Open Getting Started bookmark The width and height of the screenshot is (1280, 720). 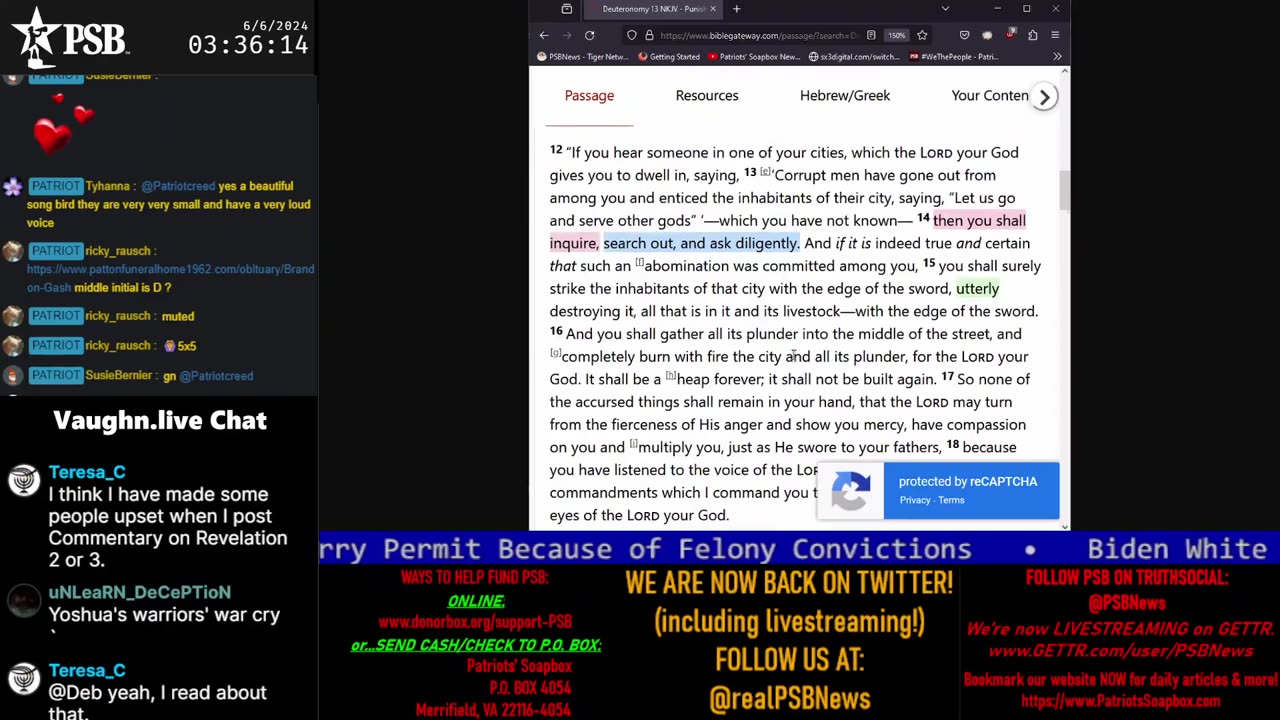(x=668, y=57)
